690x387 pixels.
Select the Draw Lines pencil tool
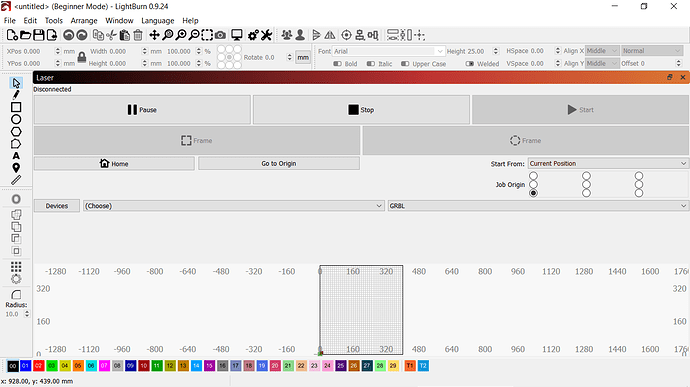(16, 95)
